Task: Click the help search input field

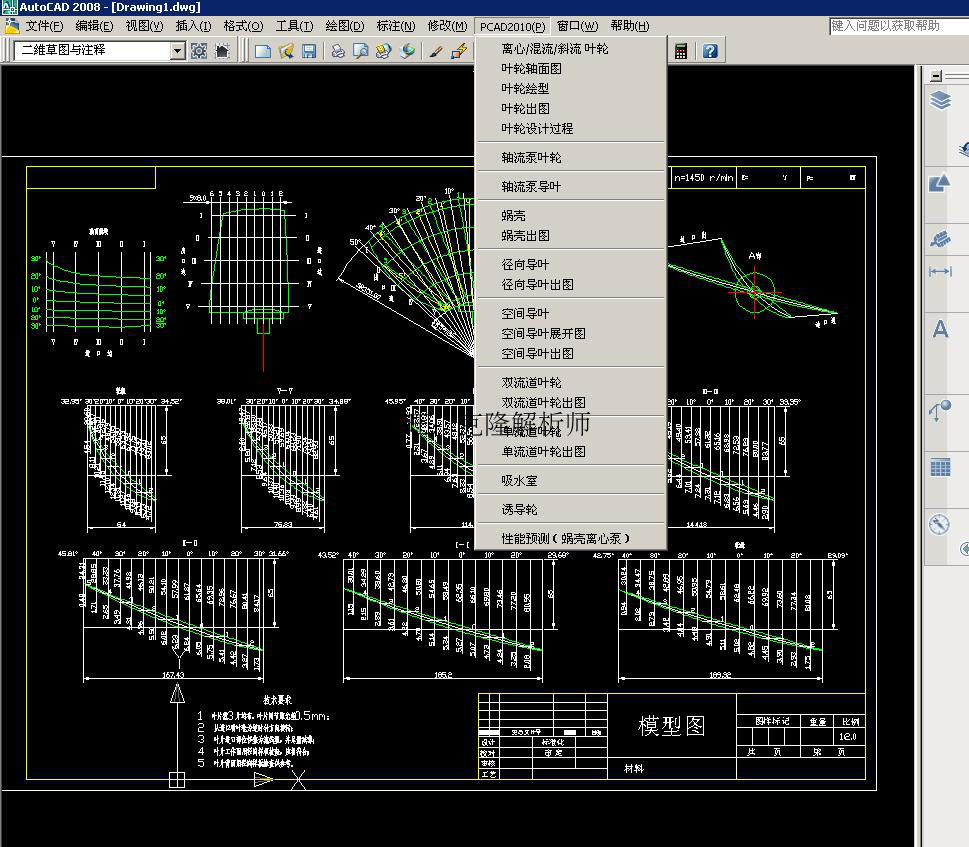Action: click(x=893, y=27)
